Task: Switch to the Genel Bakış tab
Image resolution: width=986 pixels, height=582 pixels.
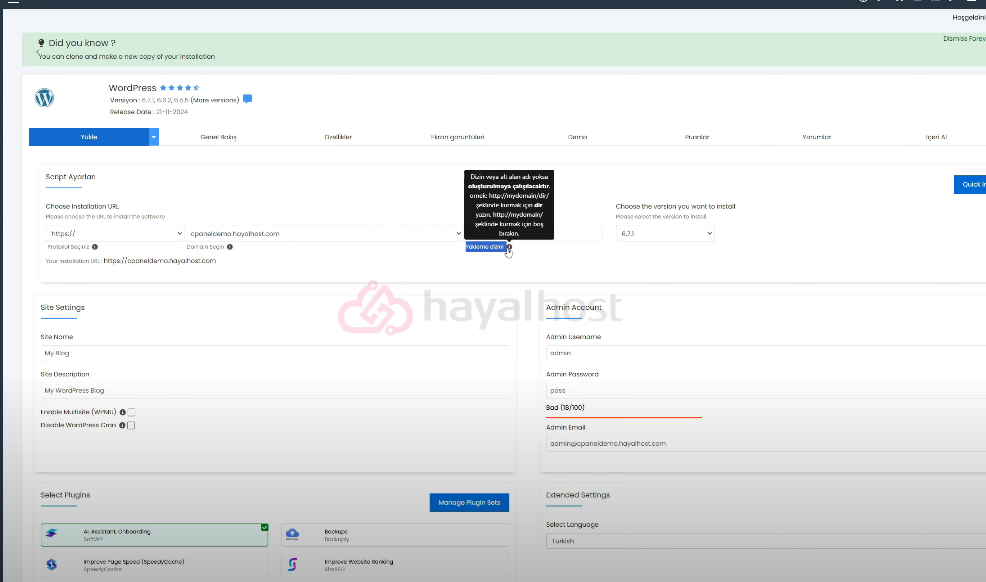Action: point(218,137)
